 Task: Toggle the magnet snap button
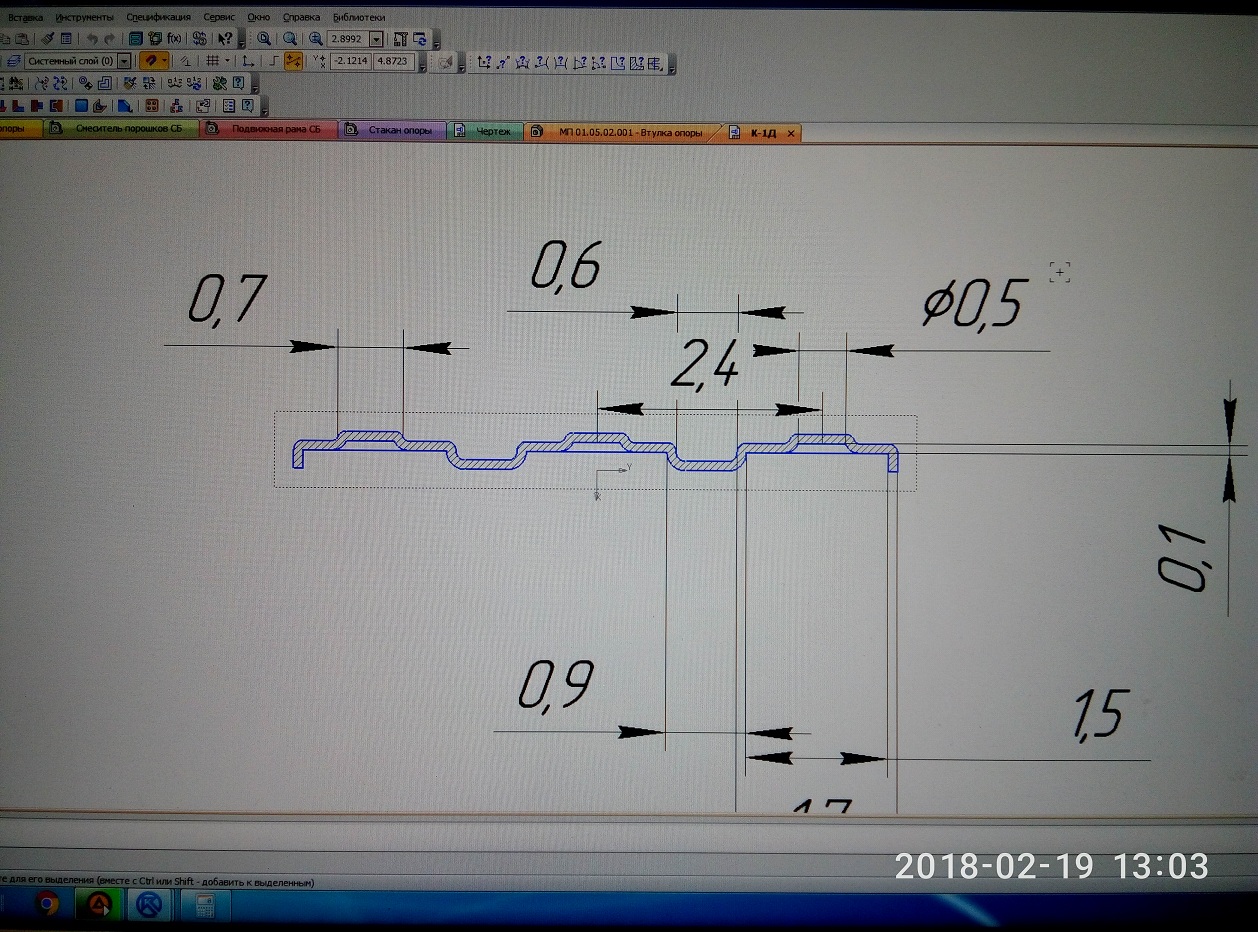tap(153, 61)
